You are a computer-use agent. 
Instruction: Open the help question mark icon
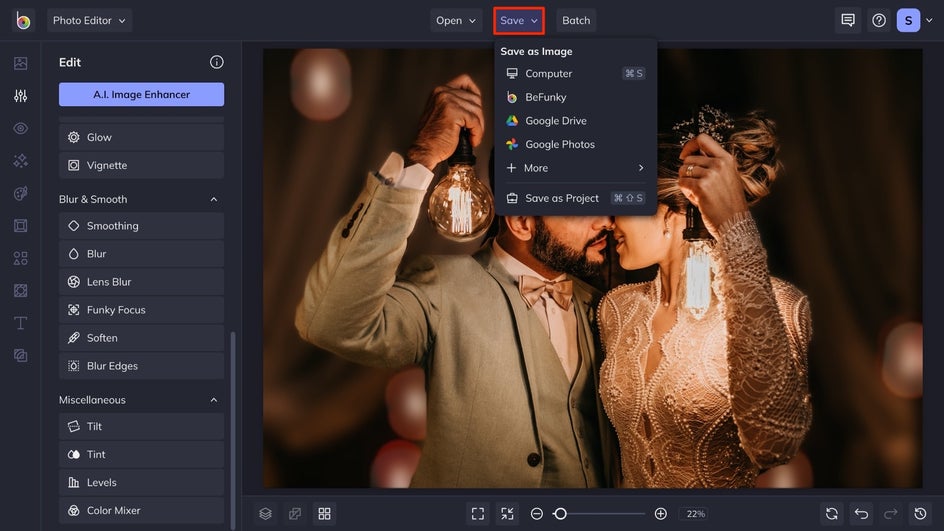tap(878, 20)
